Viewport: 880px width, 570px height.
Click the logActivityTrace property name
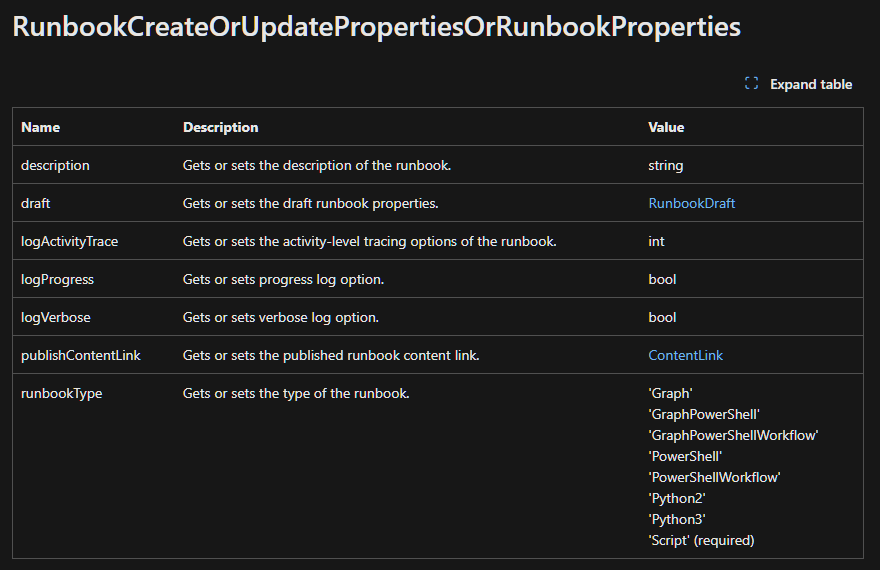(70, 241)
